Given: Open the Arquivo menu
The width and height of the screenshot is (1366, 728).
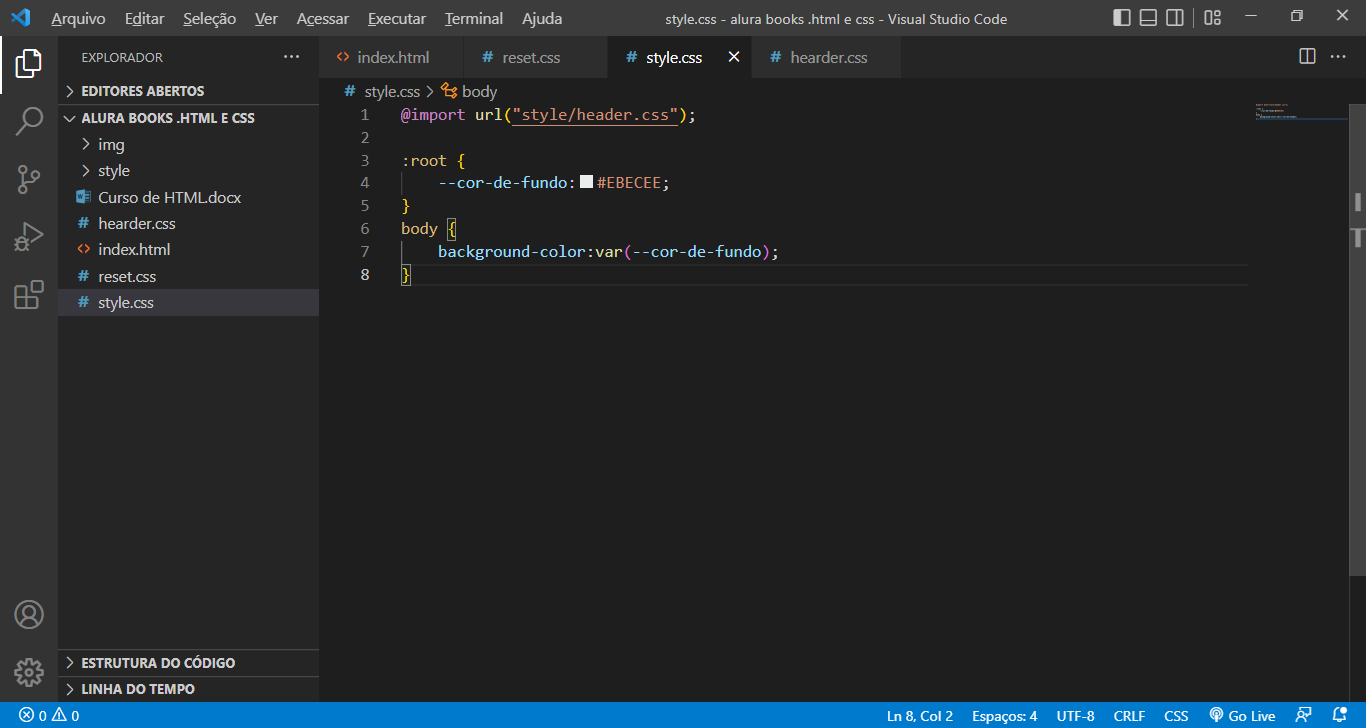Looking at the screenshot, I should pyautogui.click(x=78, y=18).
